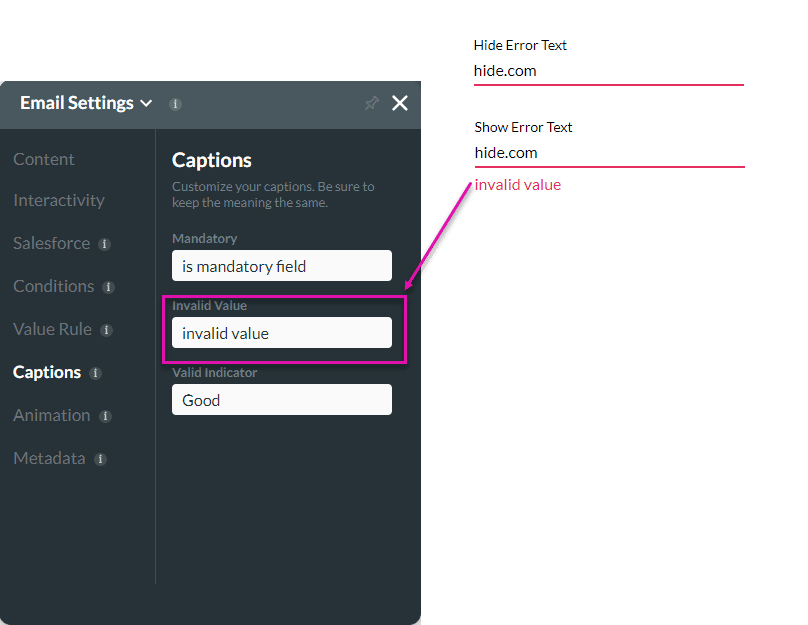The height and width of the screenshot is (625, 808).
Task: Switch to the Interactivity tab
Action: point(59,200)
